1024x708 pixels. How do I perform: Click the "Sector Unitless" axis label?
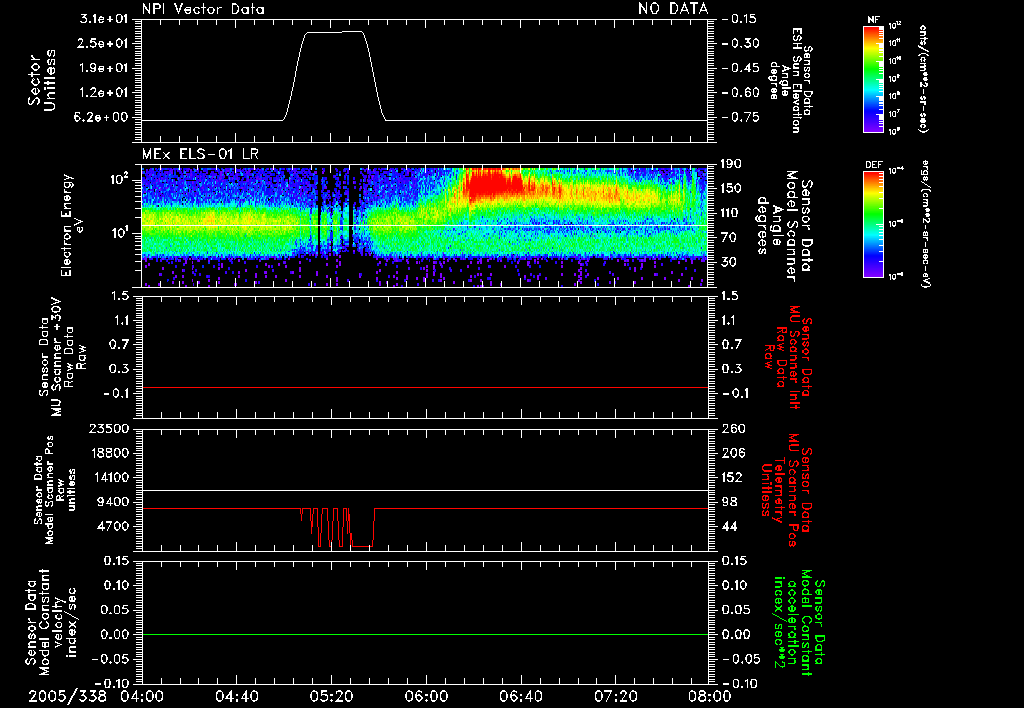[41, 80]
